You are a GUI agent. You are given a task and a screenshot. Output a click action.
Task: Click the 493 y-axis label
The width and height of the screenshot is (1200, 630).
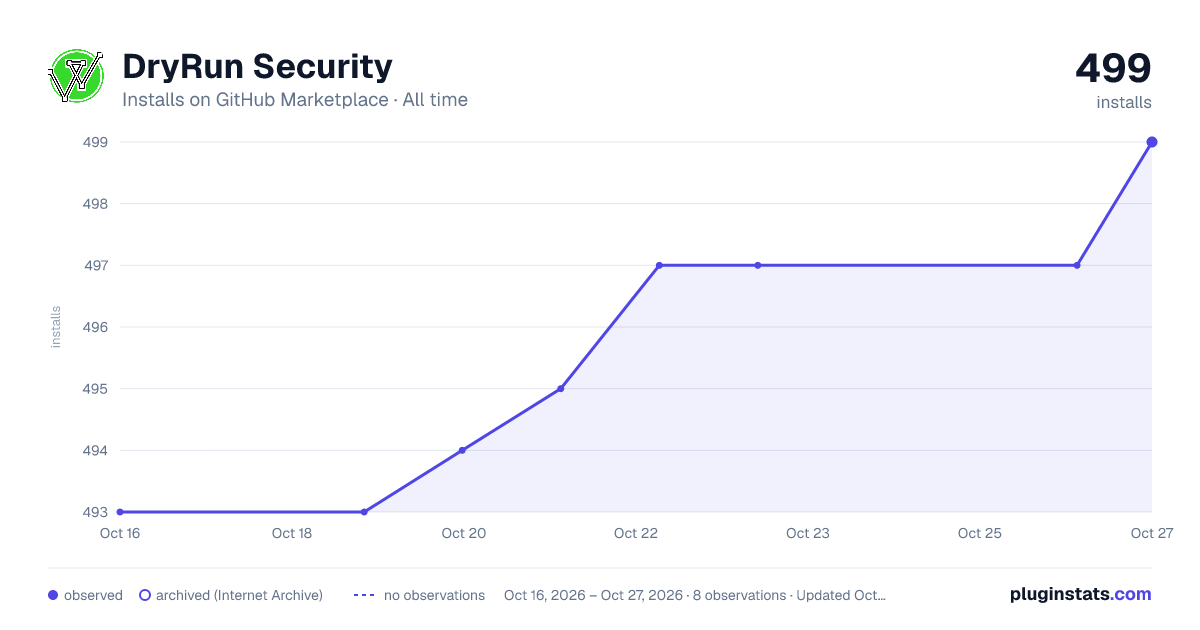pyautogui.click(x=94, y=512)
